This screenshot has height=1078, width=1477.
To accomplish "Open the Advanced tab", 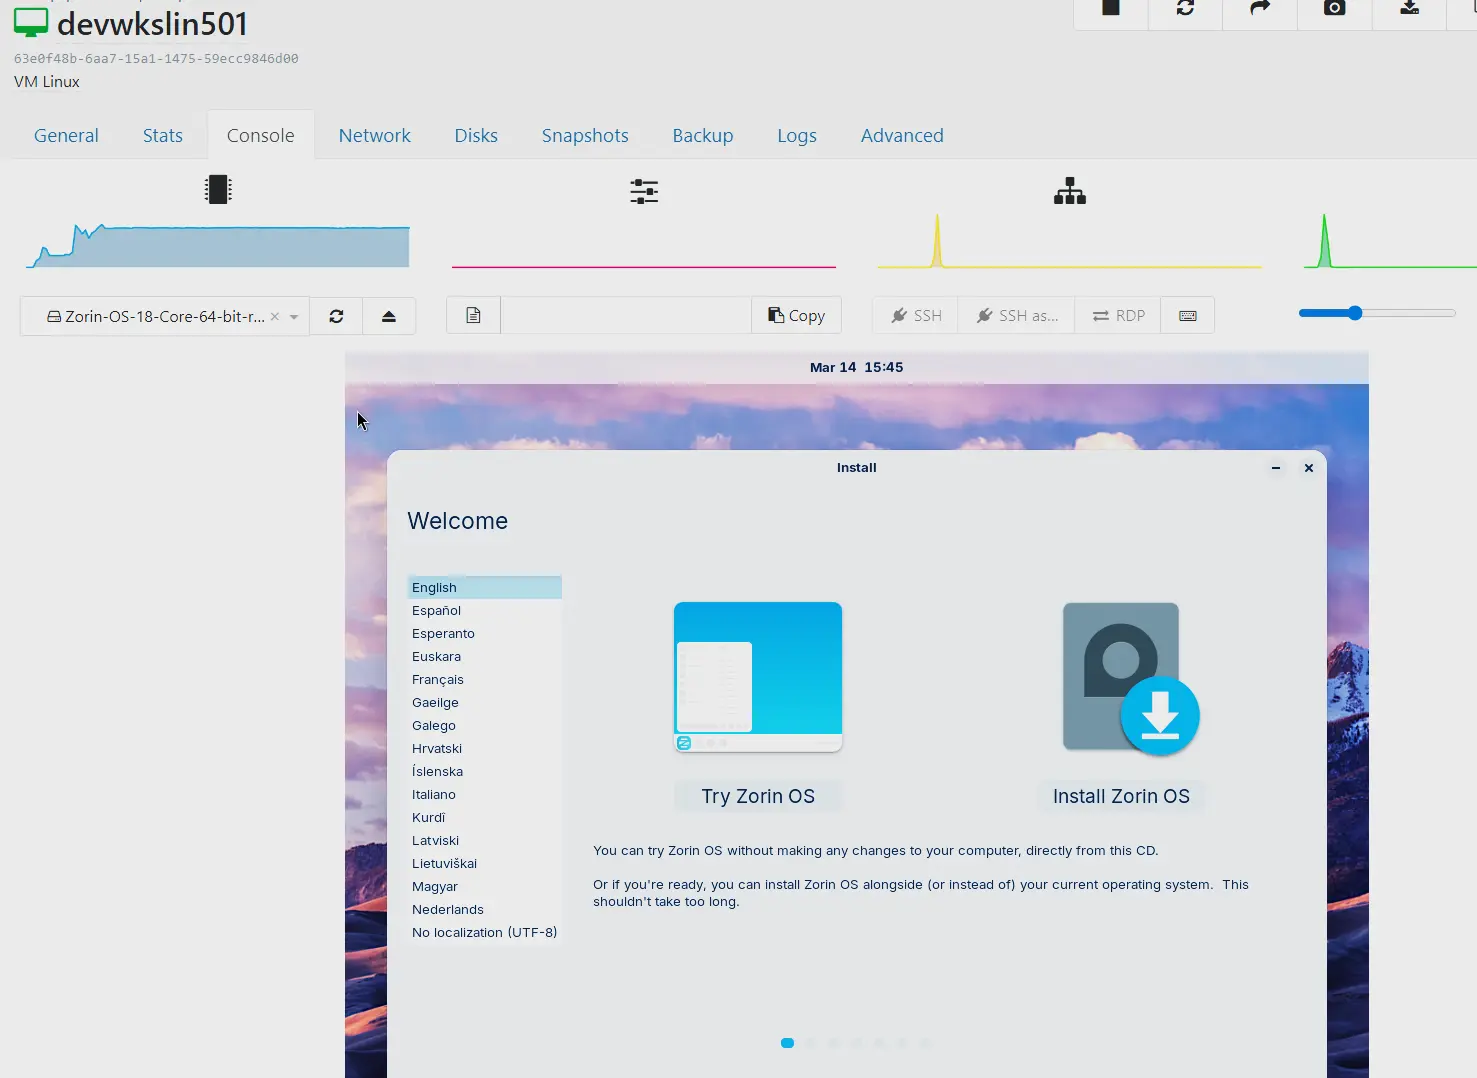I will point(901,135).
